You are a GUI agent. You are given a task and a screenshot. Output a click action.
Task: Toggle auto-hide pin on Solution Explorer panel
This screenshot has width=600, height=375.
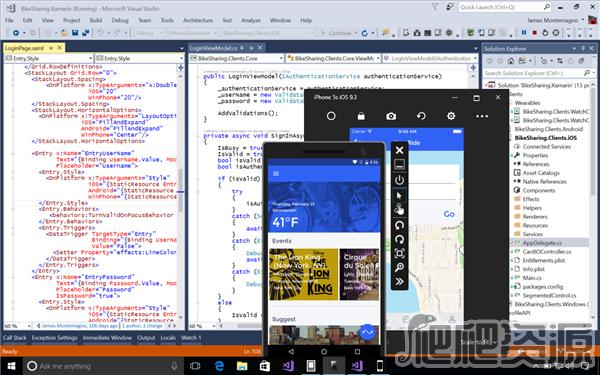point(583,49)
